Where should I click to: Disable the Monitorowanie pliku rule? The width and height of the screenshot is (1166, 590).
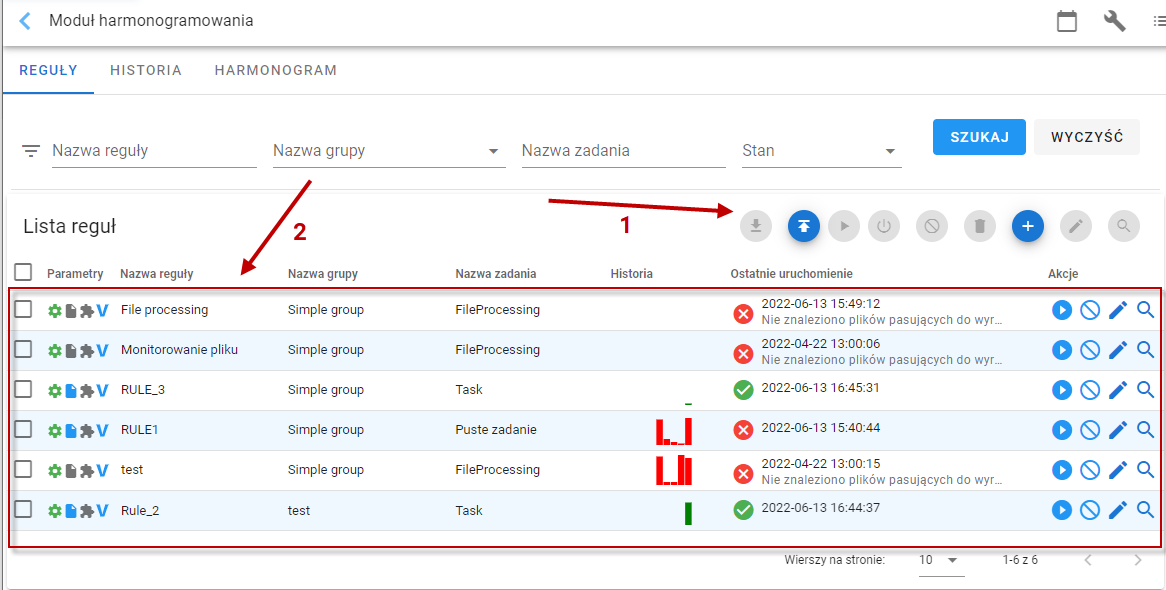tap(1090, 350)
